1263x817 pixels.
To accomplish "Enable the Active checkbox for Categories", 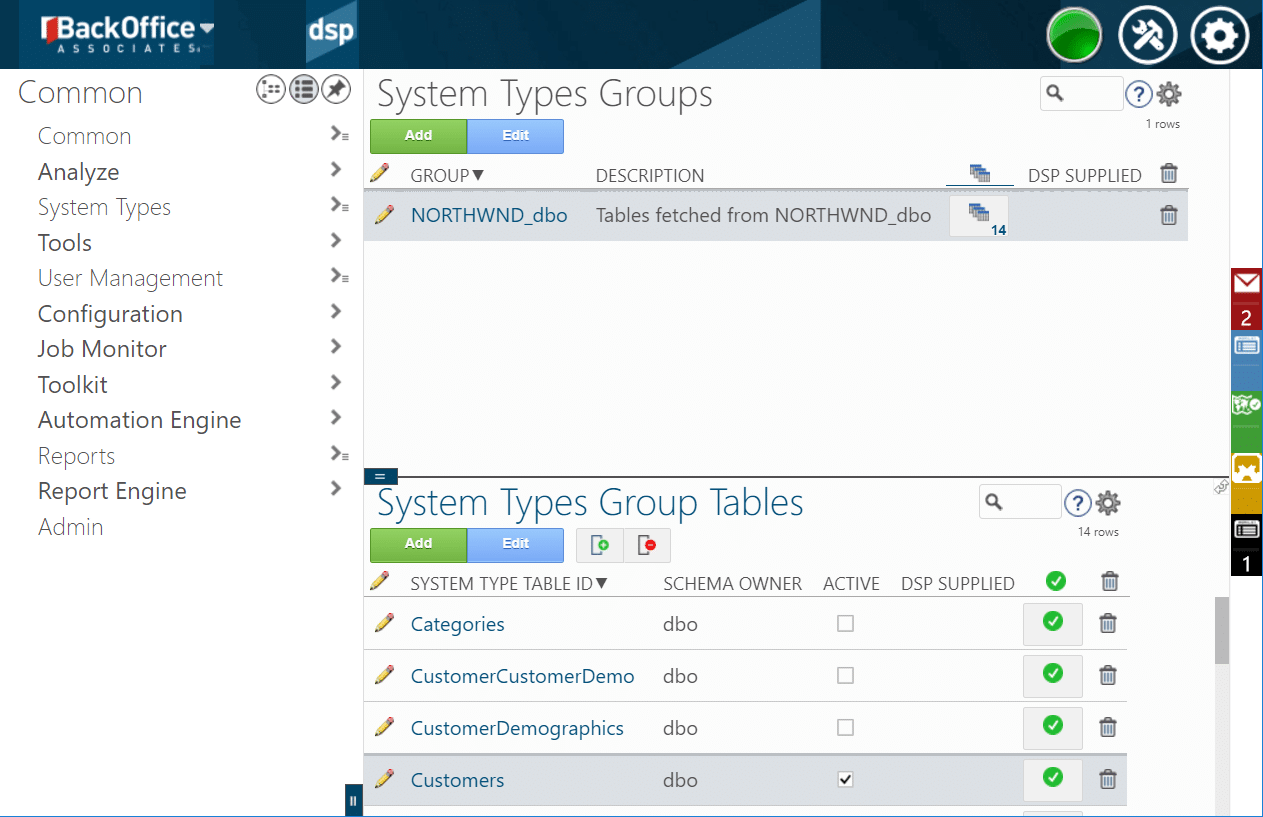I will pos(845,623).
